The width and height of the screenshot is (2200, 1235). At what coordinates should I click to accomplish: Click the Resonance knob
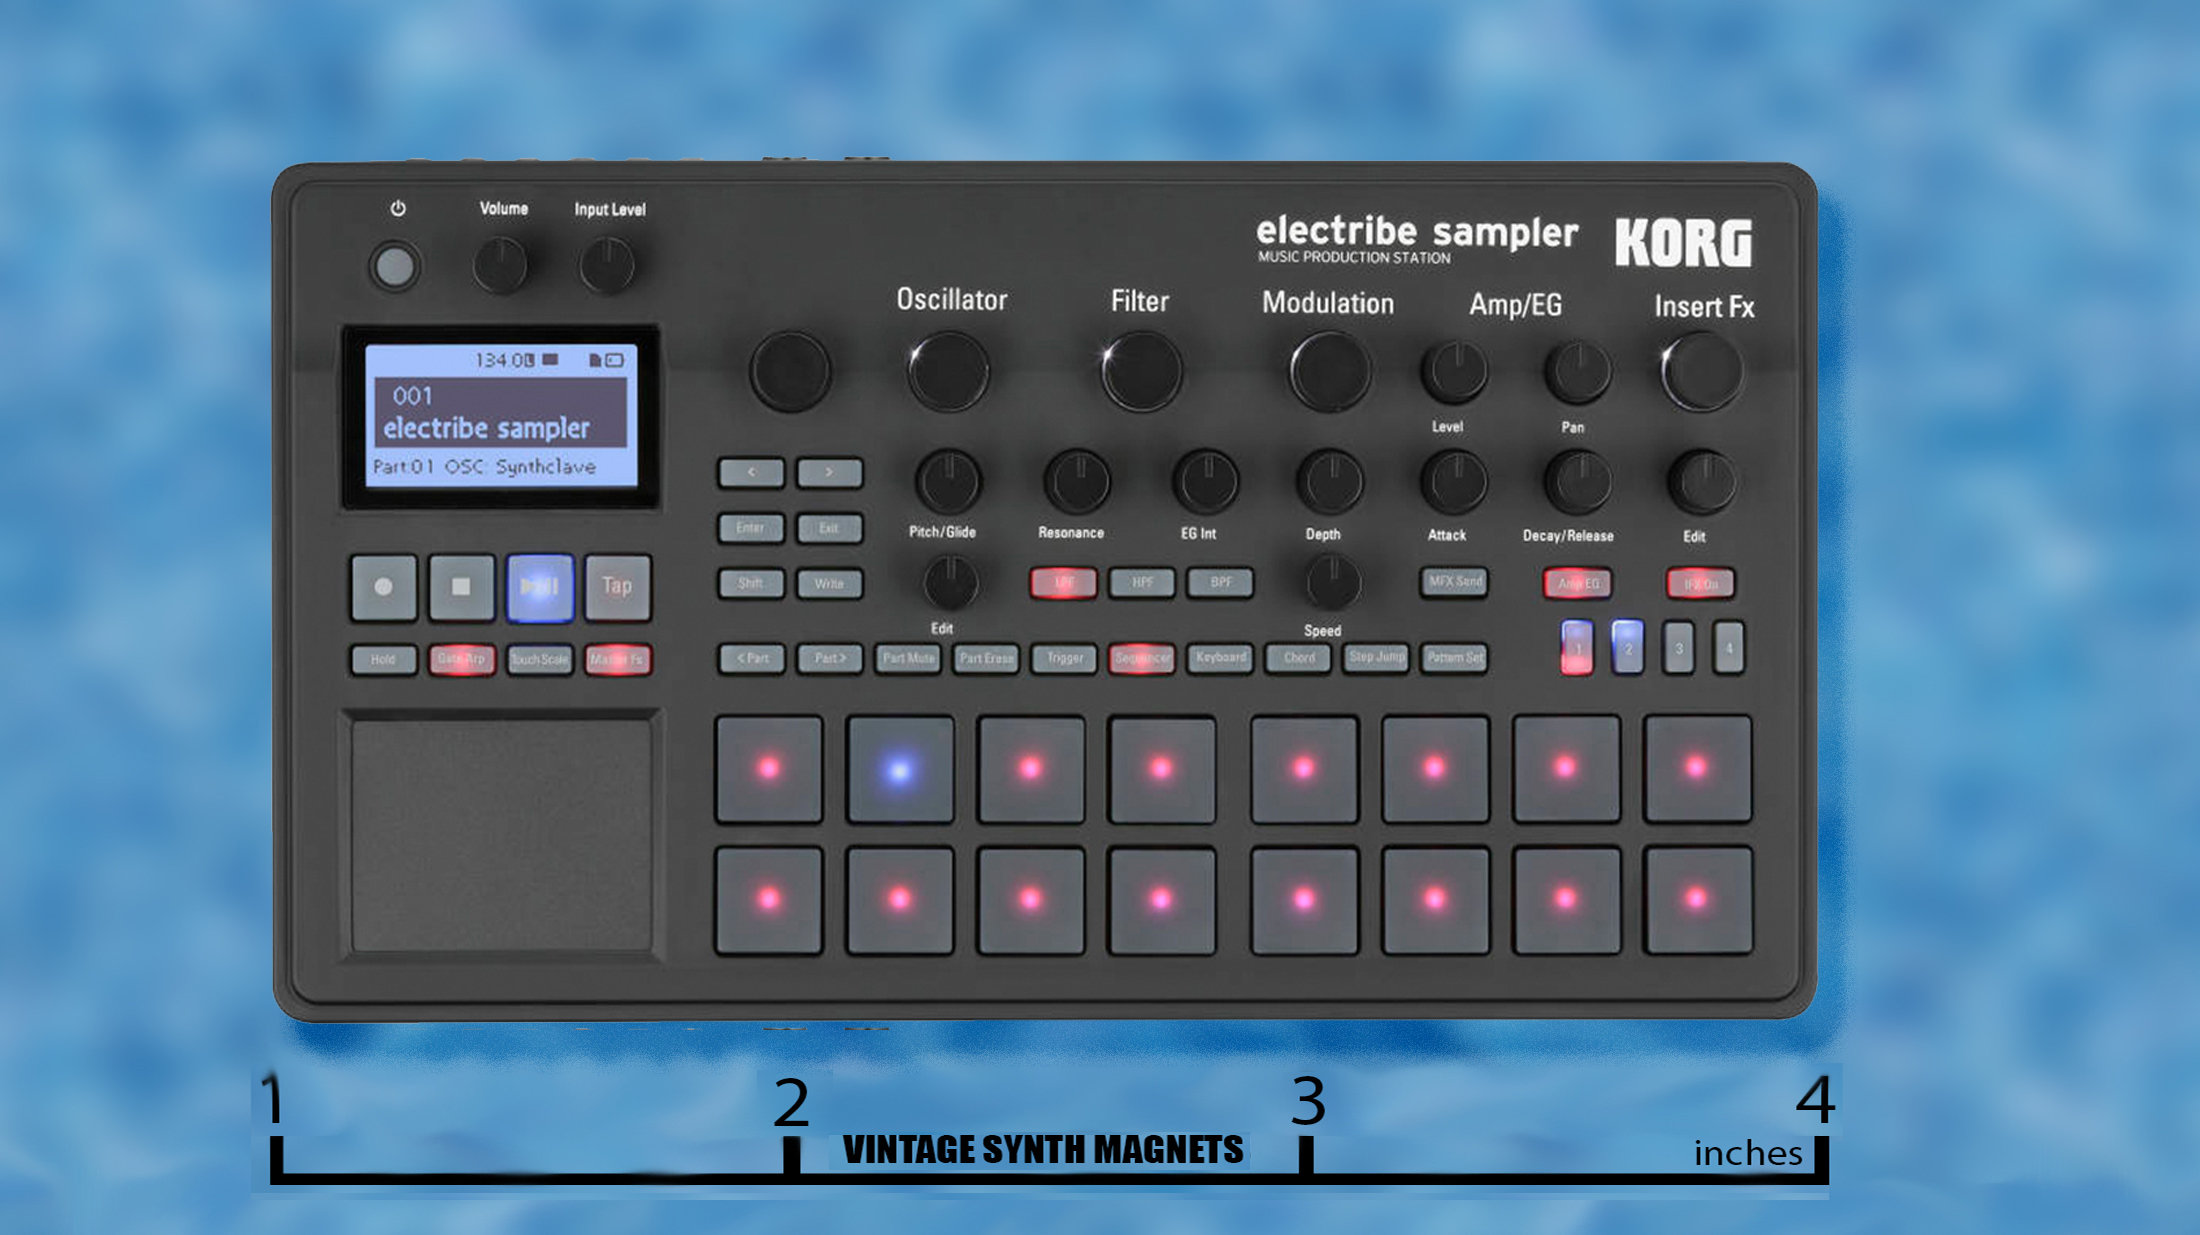(x=1077, y=481)
